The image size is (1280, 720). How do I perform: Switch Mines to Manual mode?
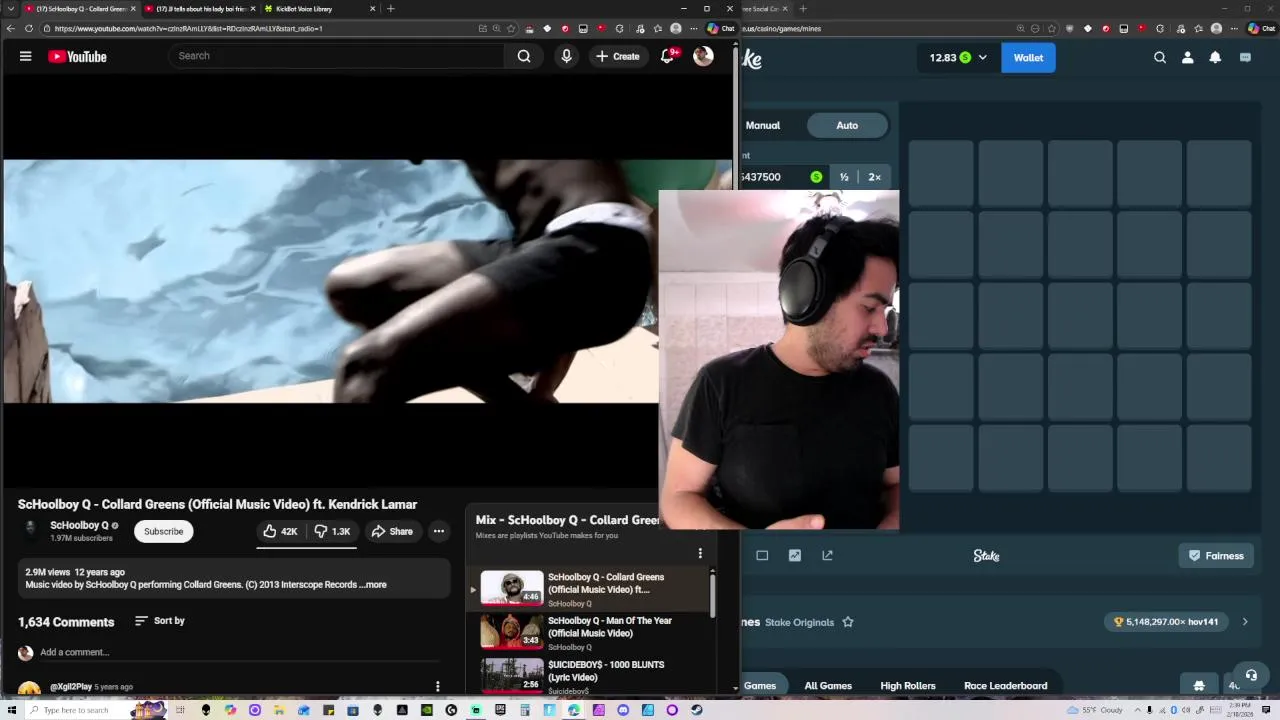pos(763,125)
